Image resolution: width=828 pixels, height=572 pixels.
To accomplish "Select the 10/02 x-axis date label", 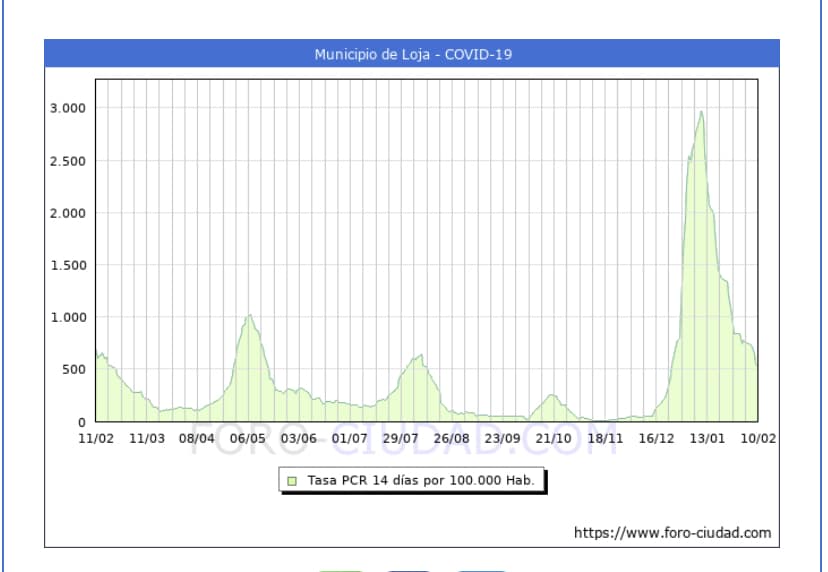I will (x=757, y=438).
